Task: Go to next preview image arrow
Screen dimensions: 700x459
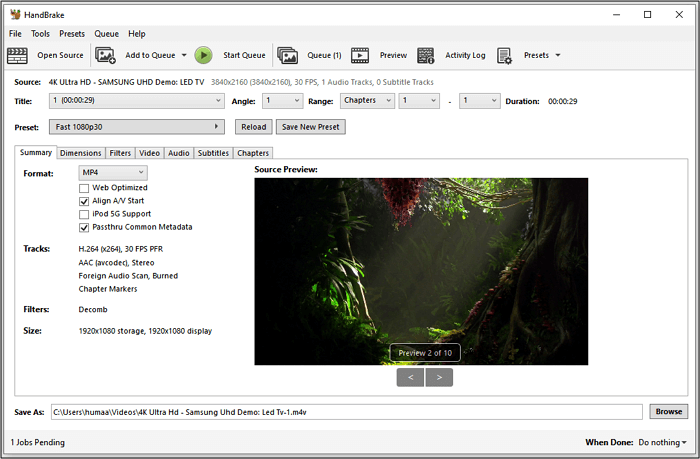Action: tap(439, 377)
